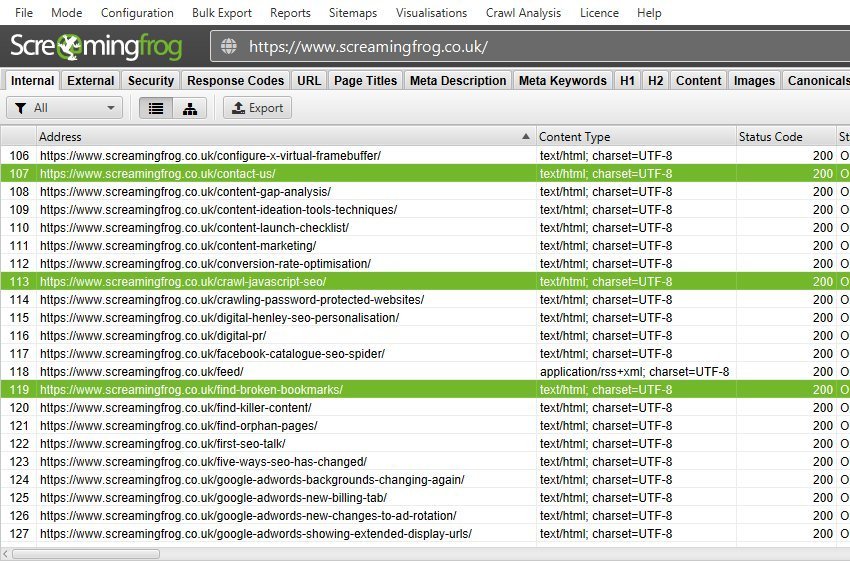Open the Bulk Export menu
Image resolution: width=850 pixels, height=564 pixels.
click(x=222, y=13)
